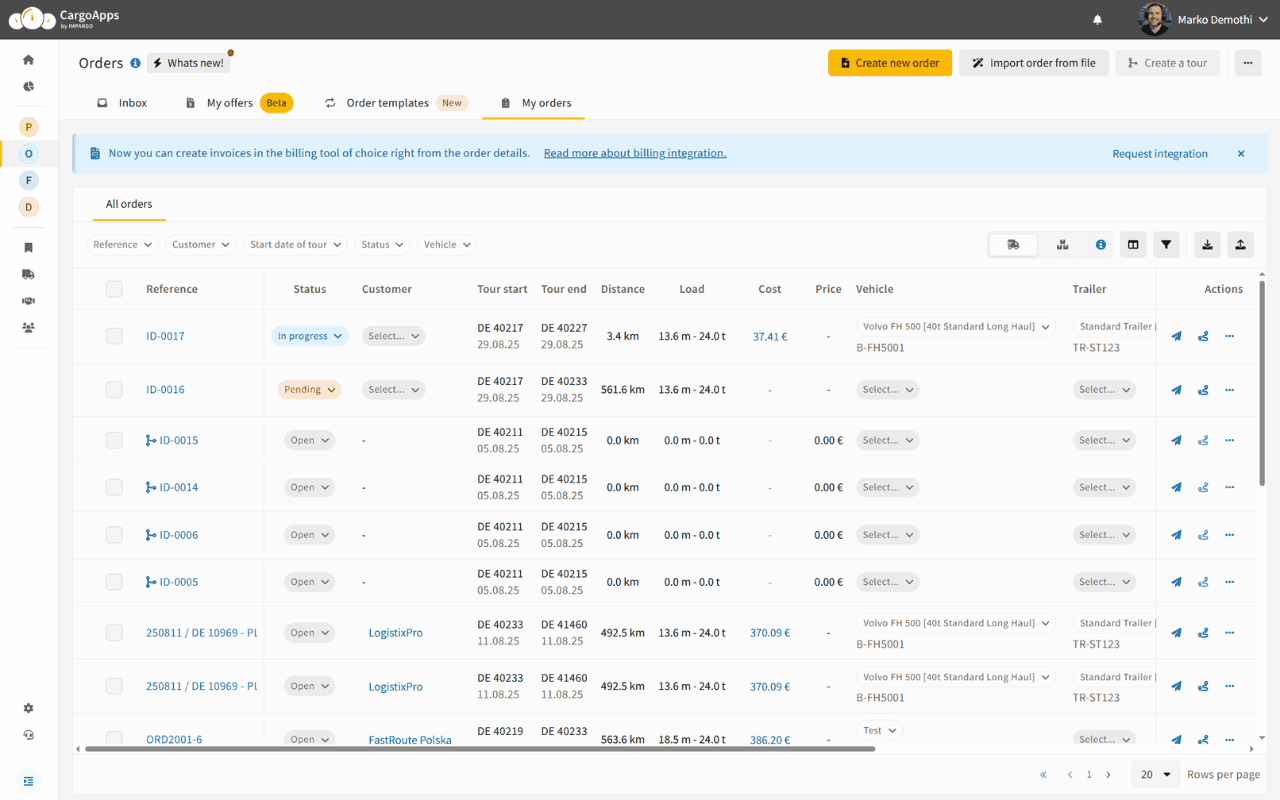The width and height of the screenshot is (1280, 800).
Task: Click the column layout icon
Action: 1133,245
